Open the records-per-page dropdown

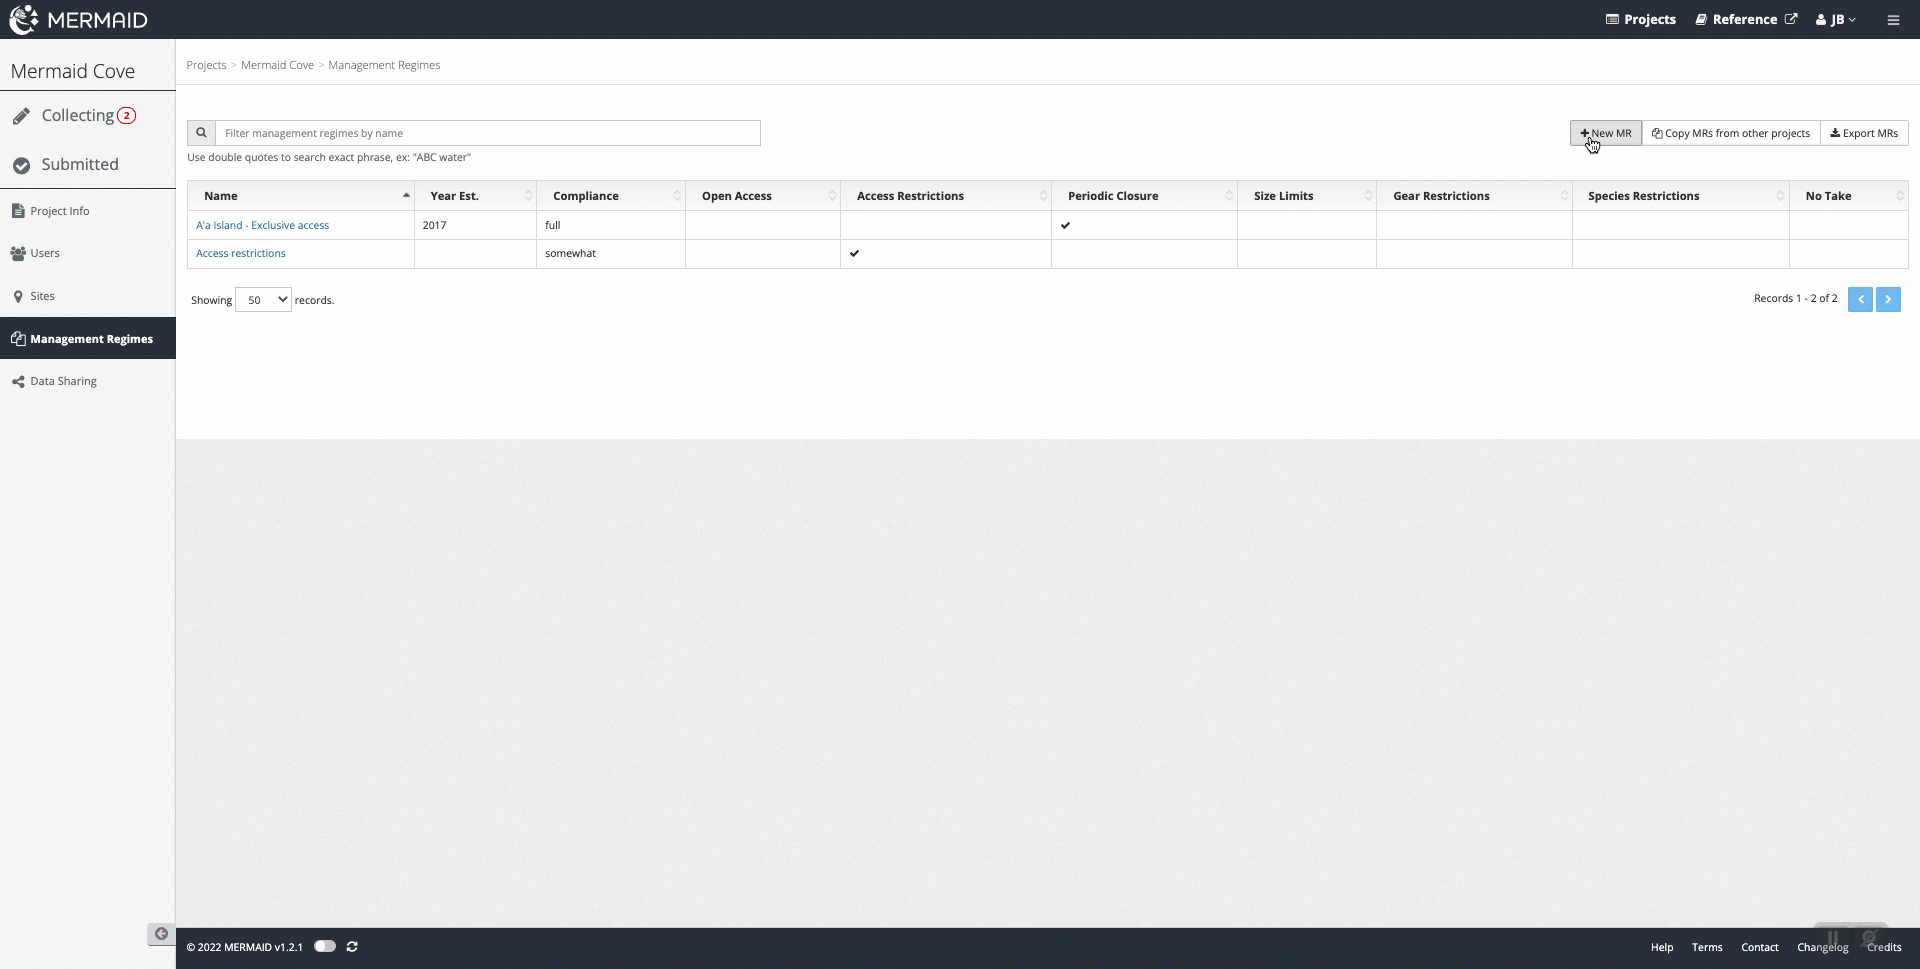pos(263,300)
